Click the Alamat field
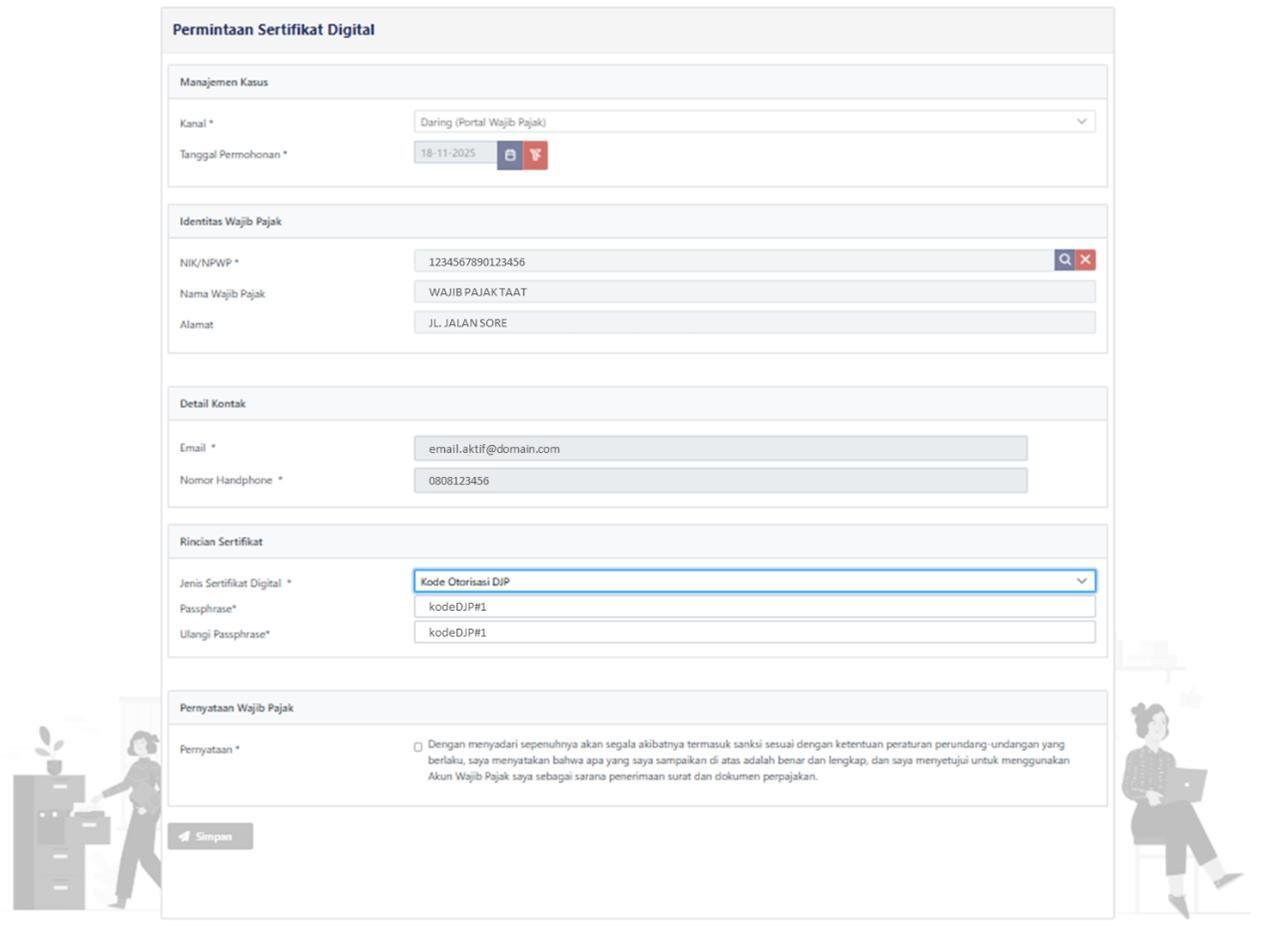Viewport: 1261px width, 934px height. (754, 323)
